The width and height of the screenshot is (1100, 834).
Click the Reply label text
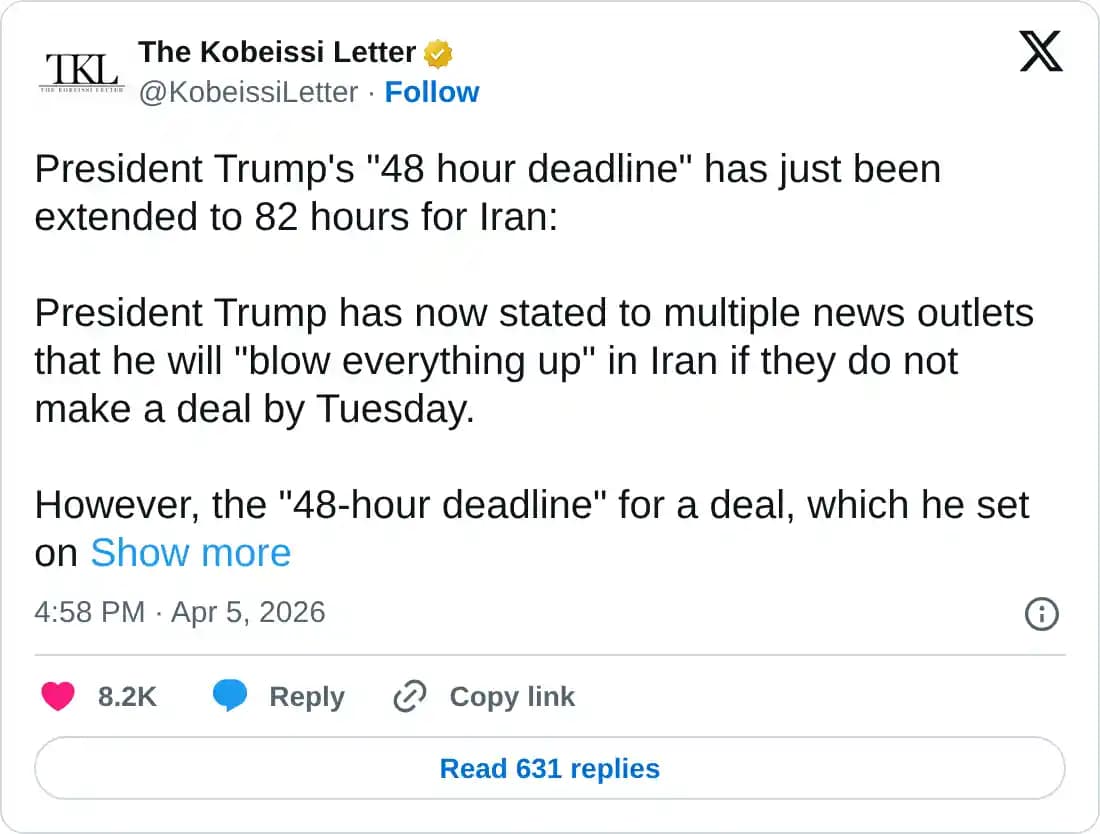coord(307,696)
